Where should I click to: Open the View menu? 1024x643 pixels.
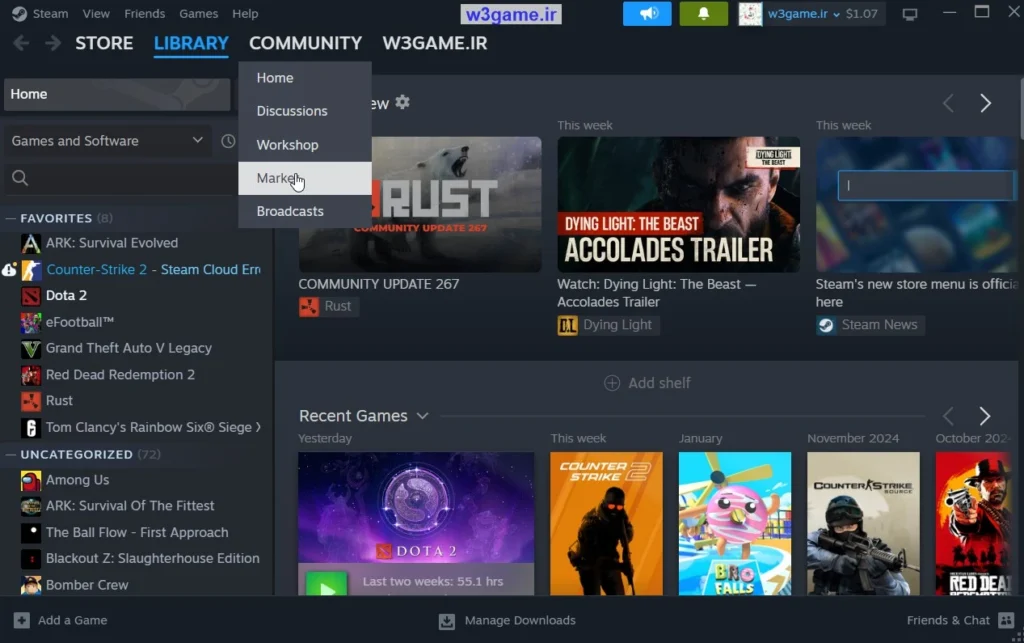96,14
